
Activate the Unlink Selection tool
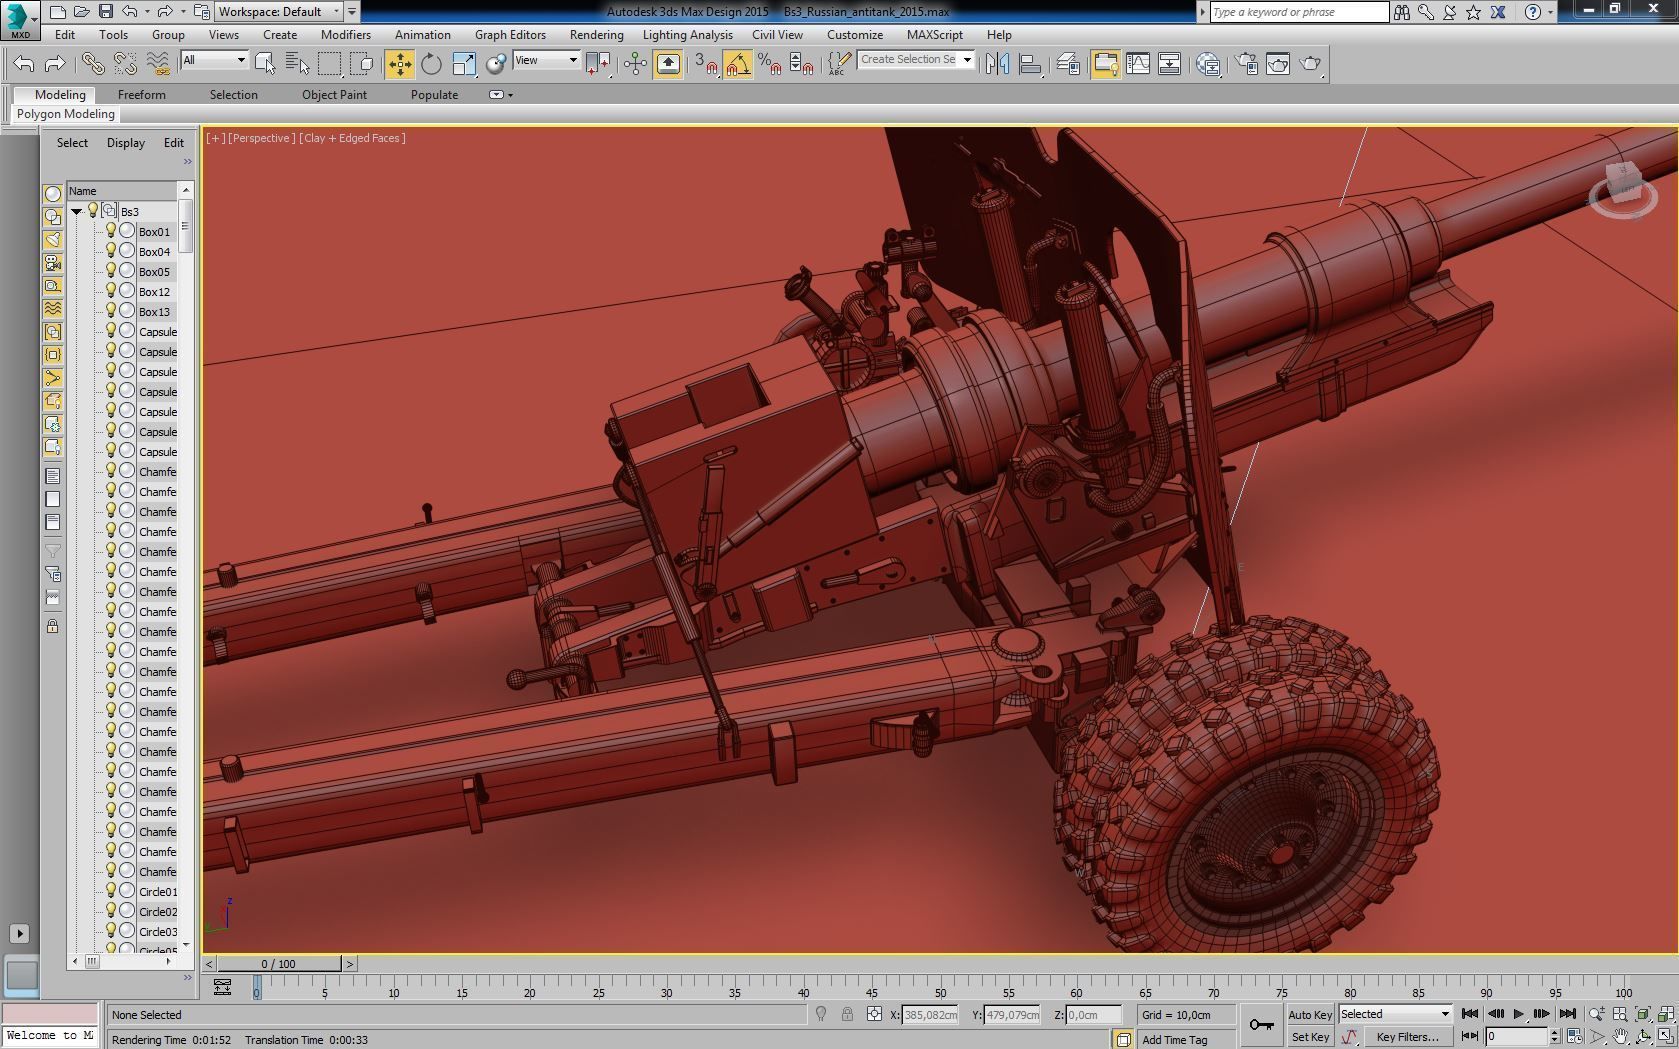(x=125, y=64)
